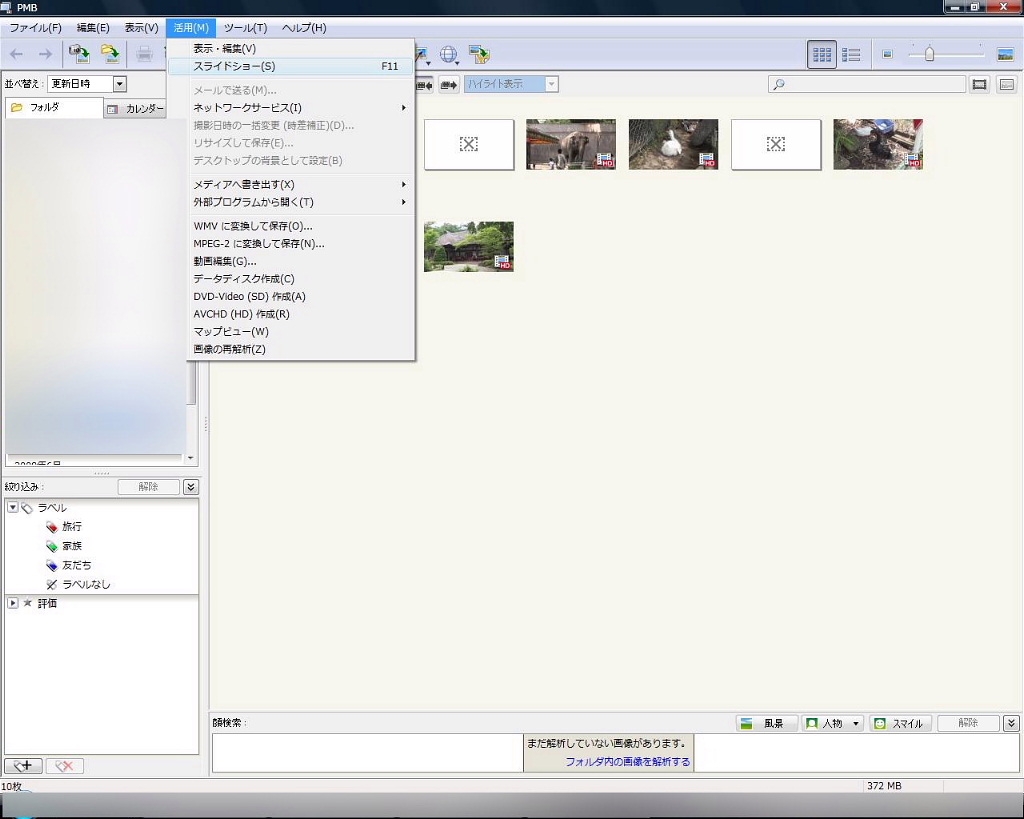Select the 旅行 red label filter
The width and height of the screenshot is (1024, 819).
pyautogui.click(x=71, y=527)
